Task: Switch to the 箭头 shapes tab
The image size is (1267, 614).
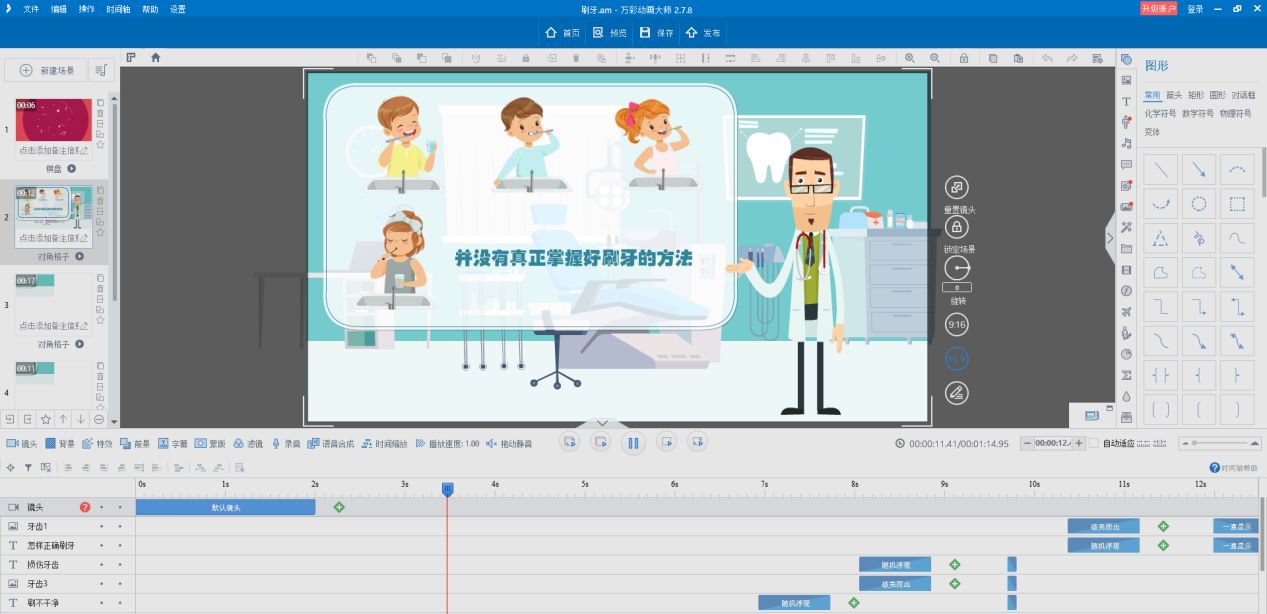Action: coord(1174,96)
